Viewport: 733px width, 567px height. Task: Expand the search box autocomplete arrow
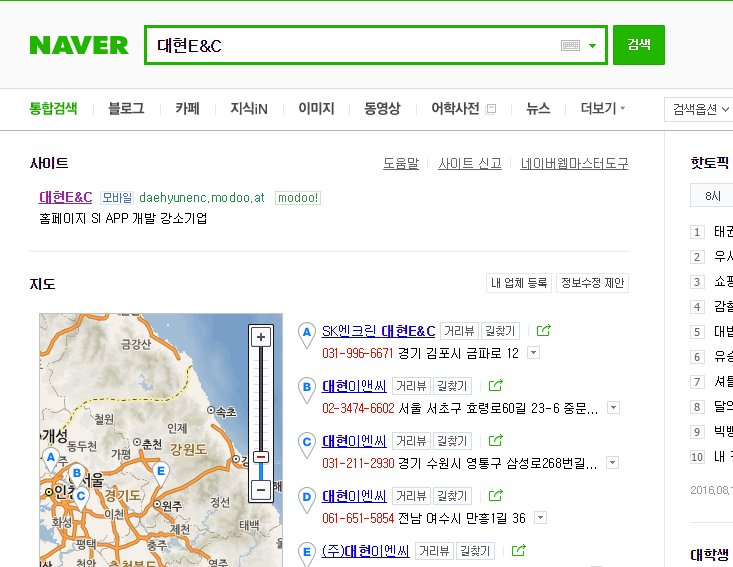(x=592, y=45)
